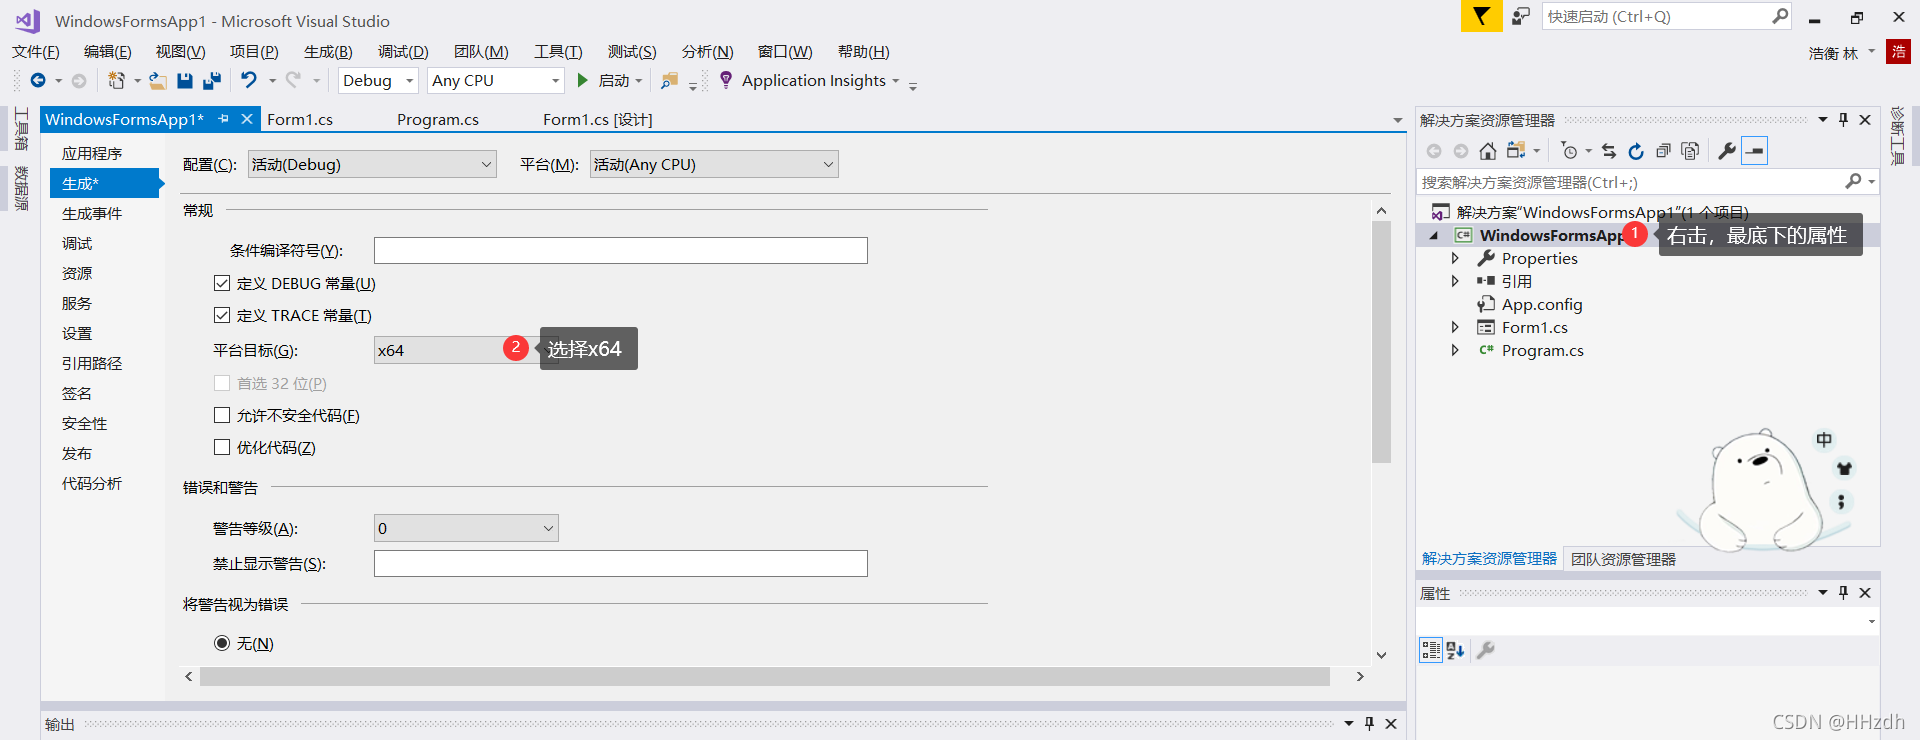Image resolution: width=1920 pixels, height=740 pixels.
Task: Open the 调试(D) menu
Action: click(403, 52)
